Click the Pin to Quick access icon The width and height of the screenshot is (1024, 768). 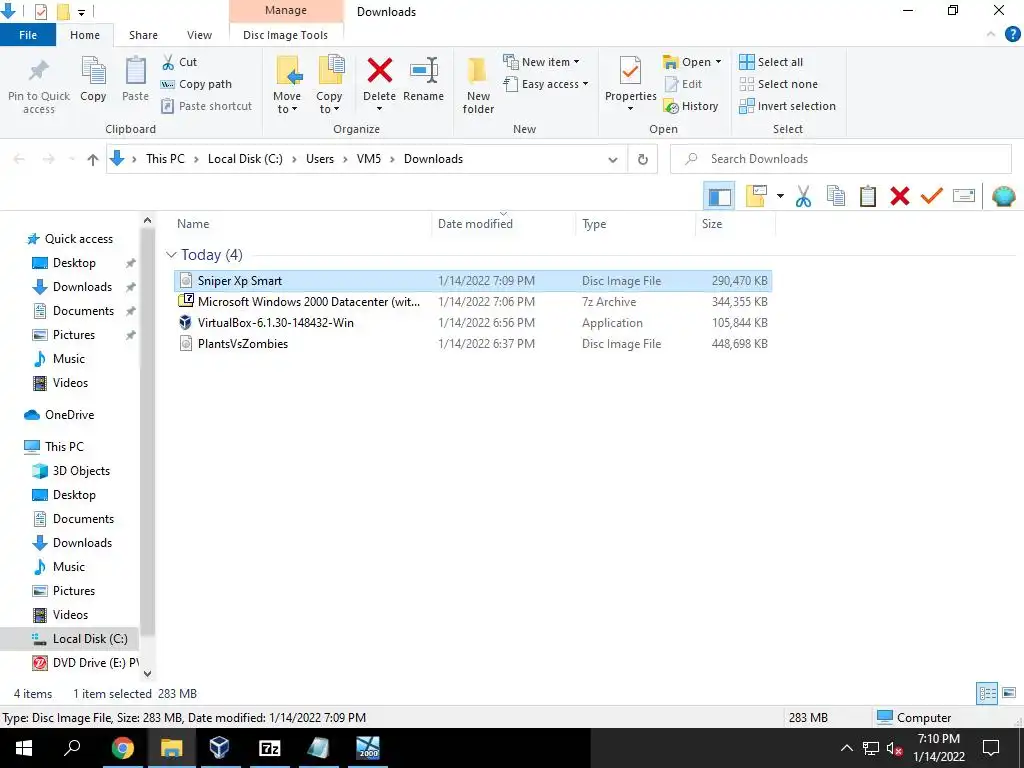(x=39, y=72)
